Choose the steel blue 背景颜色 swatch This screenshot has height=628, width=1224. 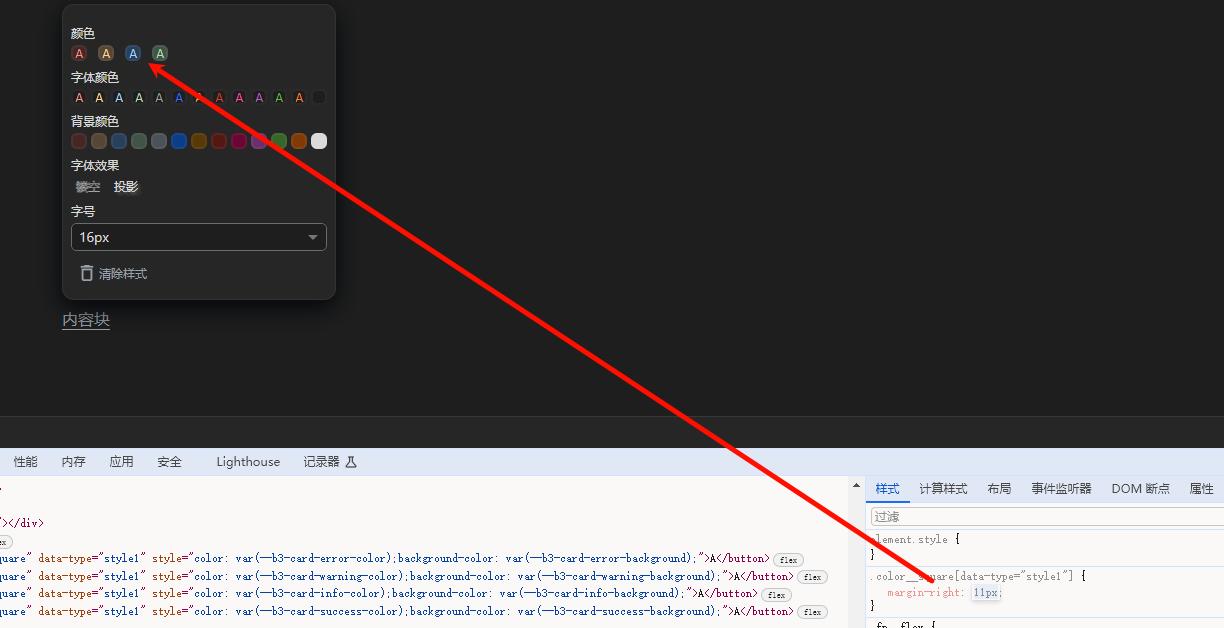click(x=119, y=141)
